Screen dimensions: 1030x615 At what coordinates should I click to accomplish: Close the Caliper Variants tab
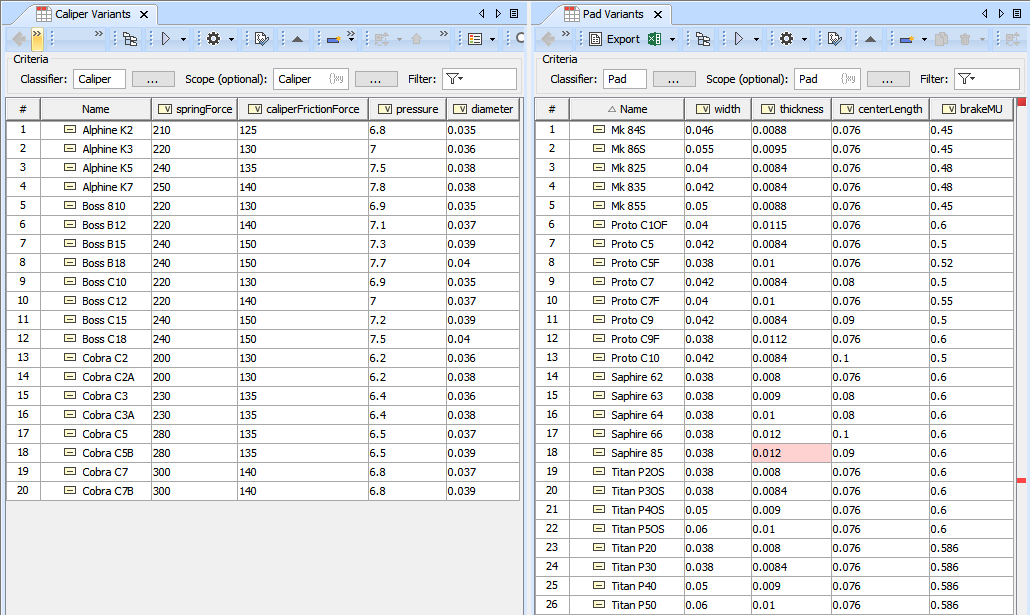click(144, 15)
